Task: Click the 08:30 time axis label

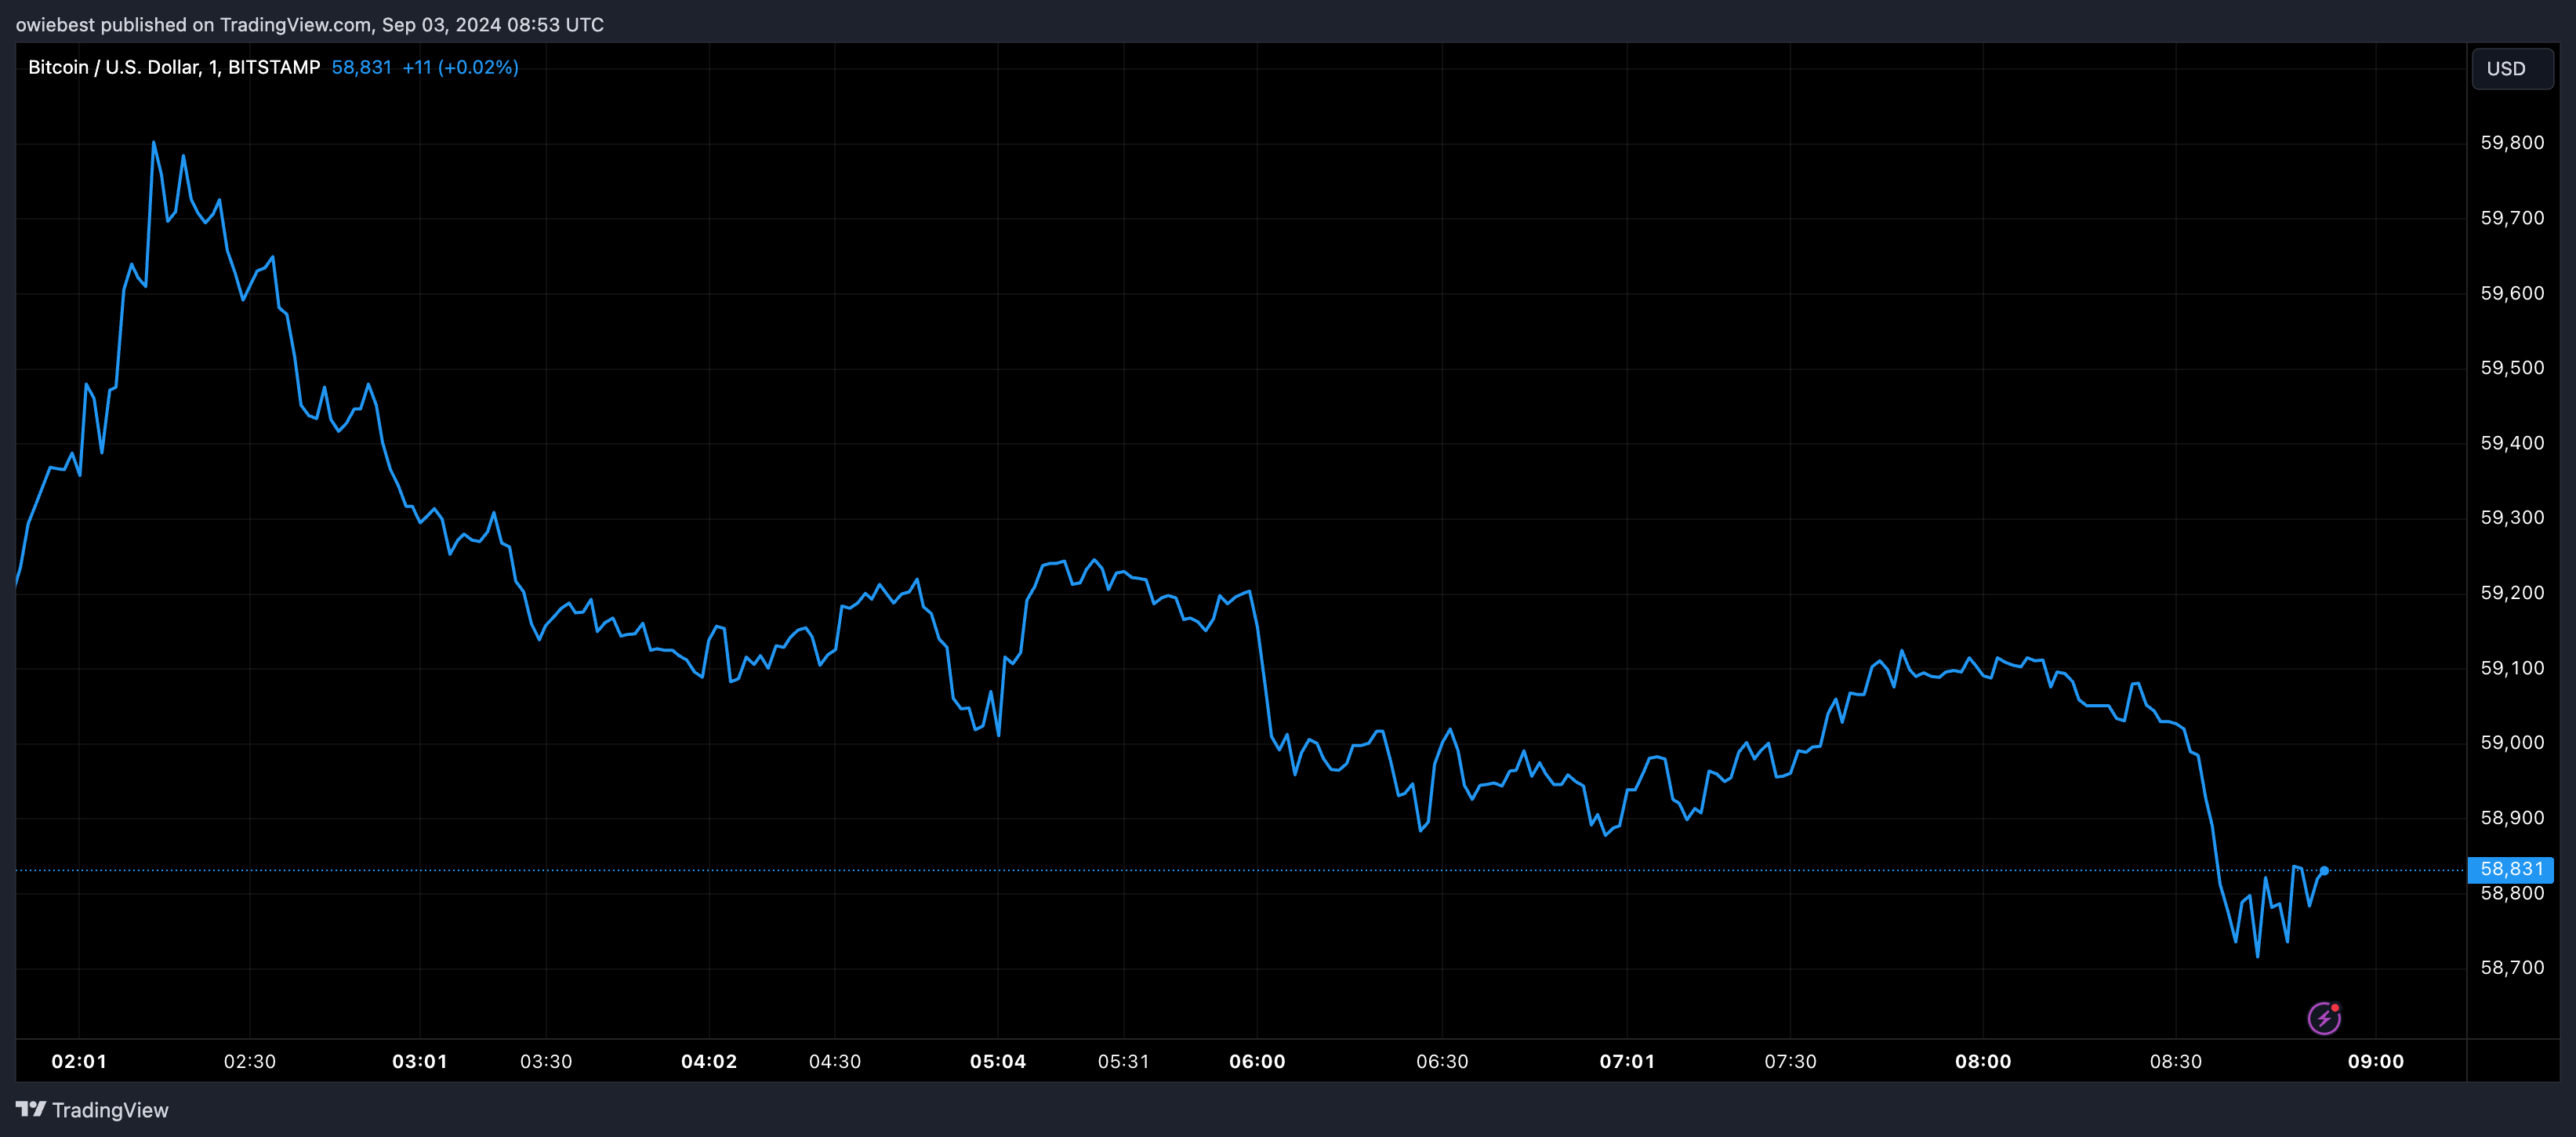Action: tap(2176, 1061)
